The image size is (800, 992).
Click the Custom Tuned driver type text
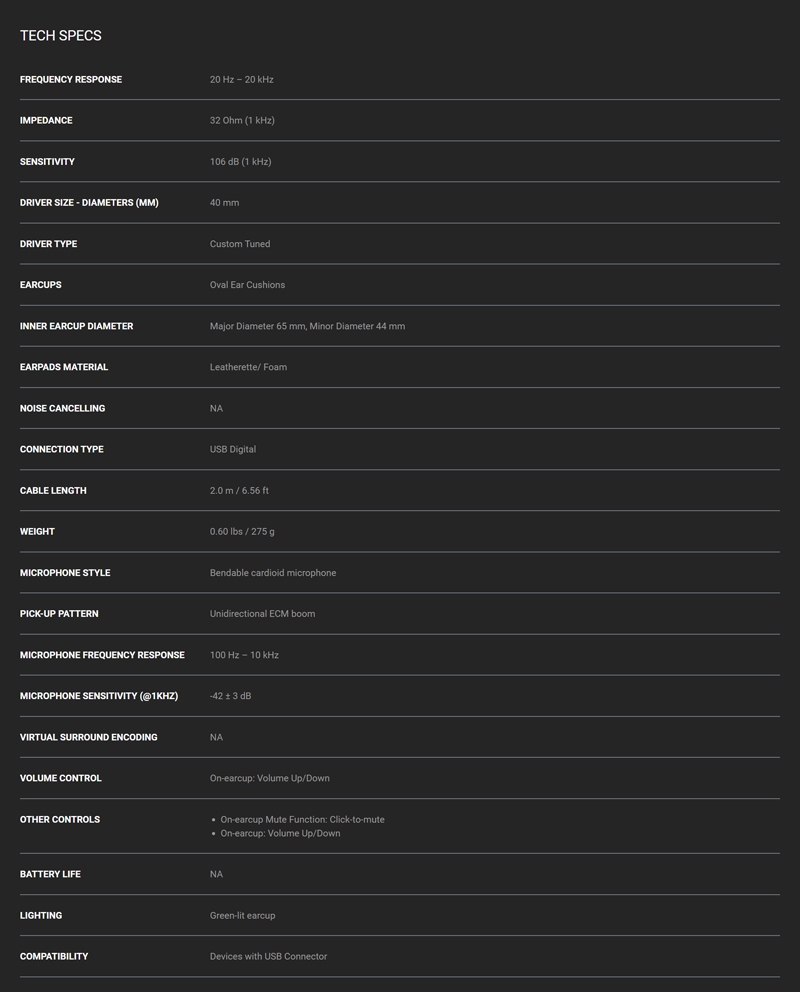[x=240, y=244]
